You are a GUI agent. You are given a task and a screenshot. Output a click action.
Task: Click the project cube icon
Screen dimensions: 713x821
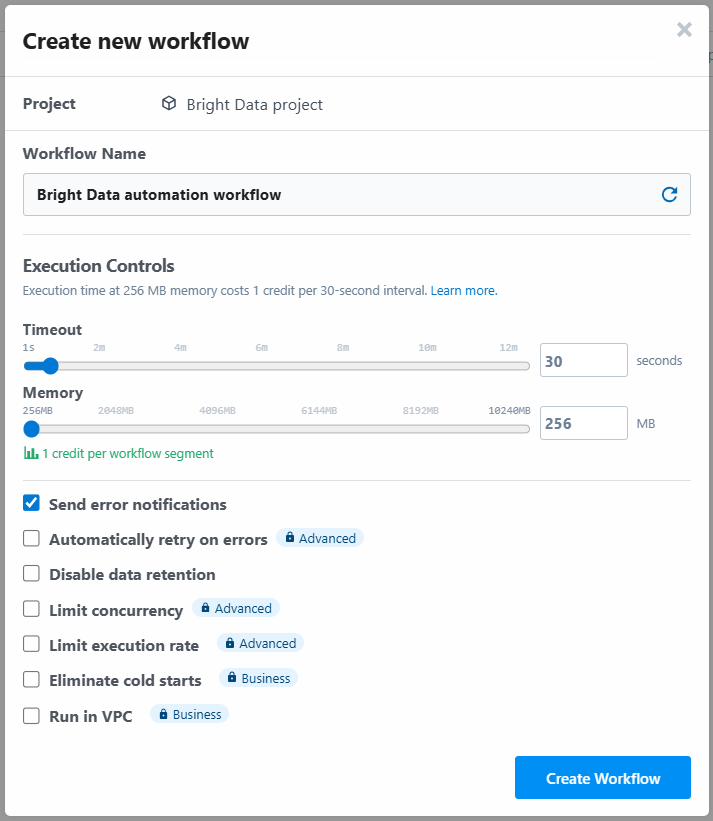169,103
